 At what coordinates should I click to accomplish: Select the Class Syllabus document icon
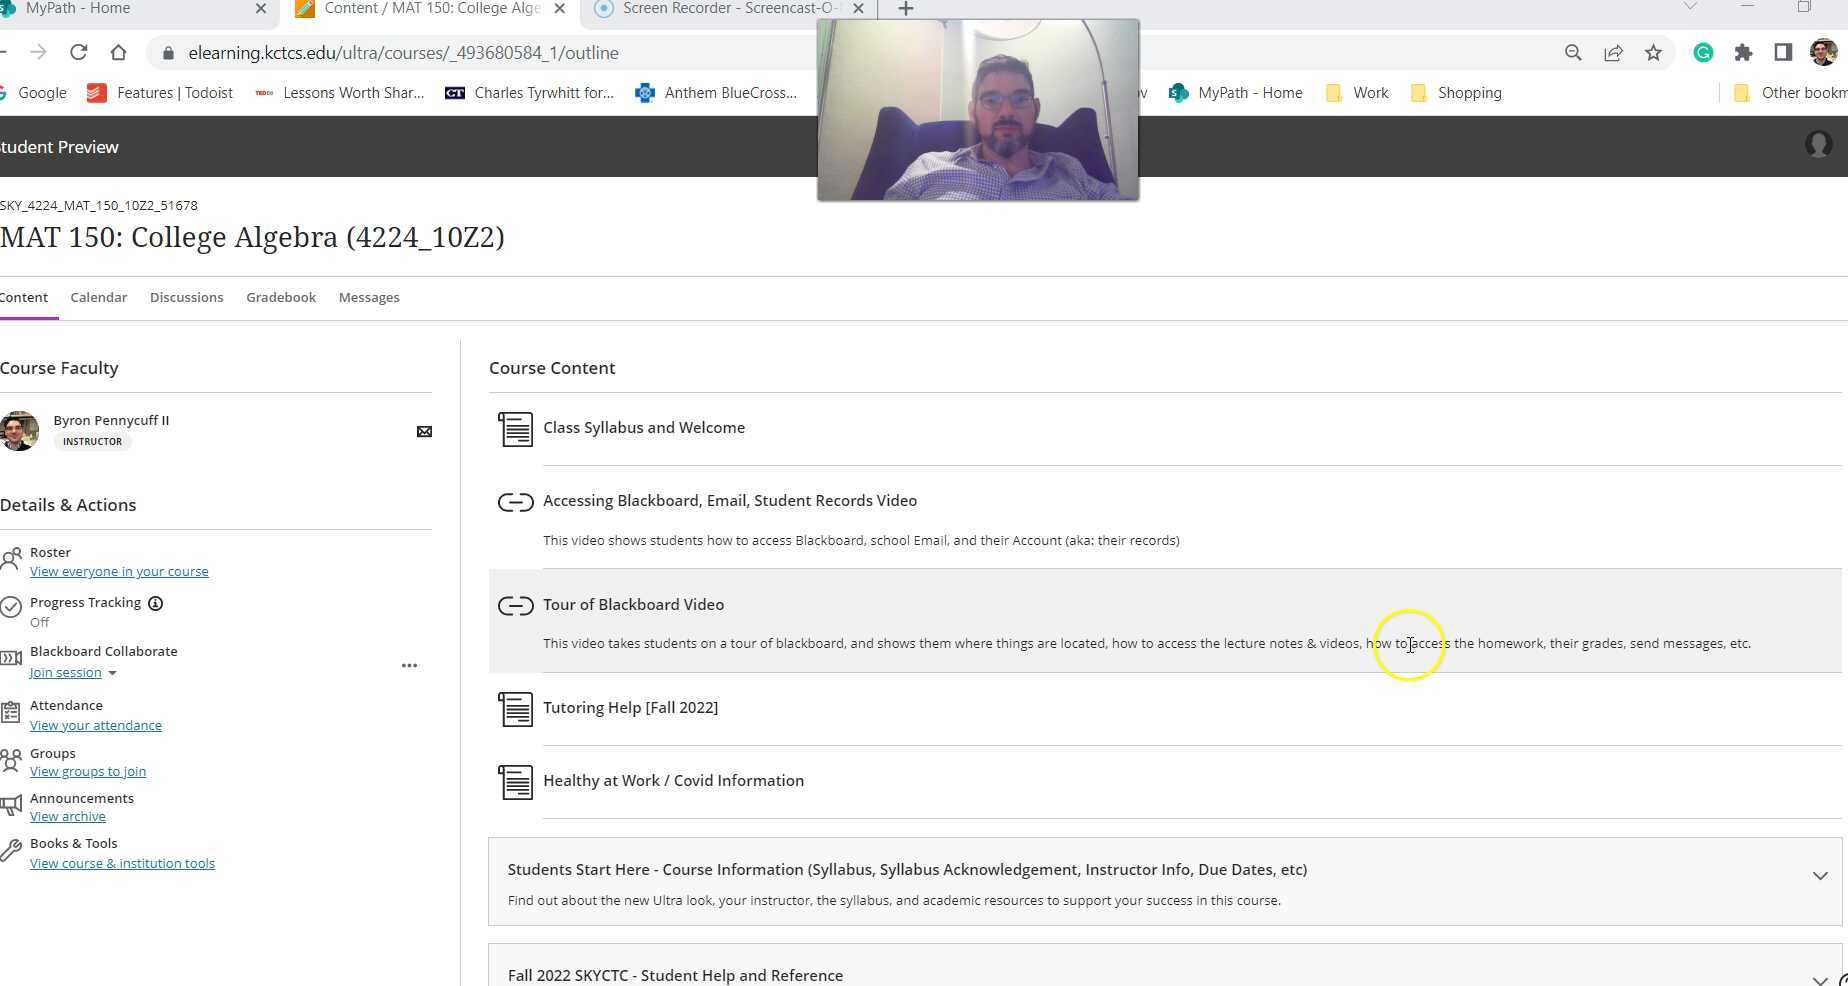pyautogui.click(x=516, y=428)
